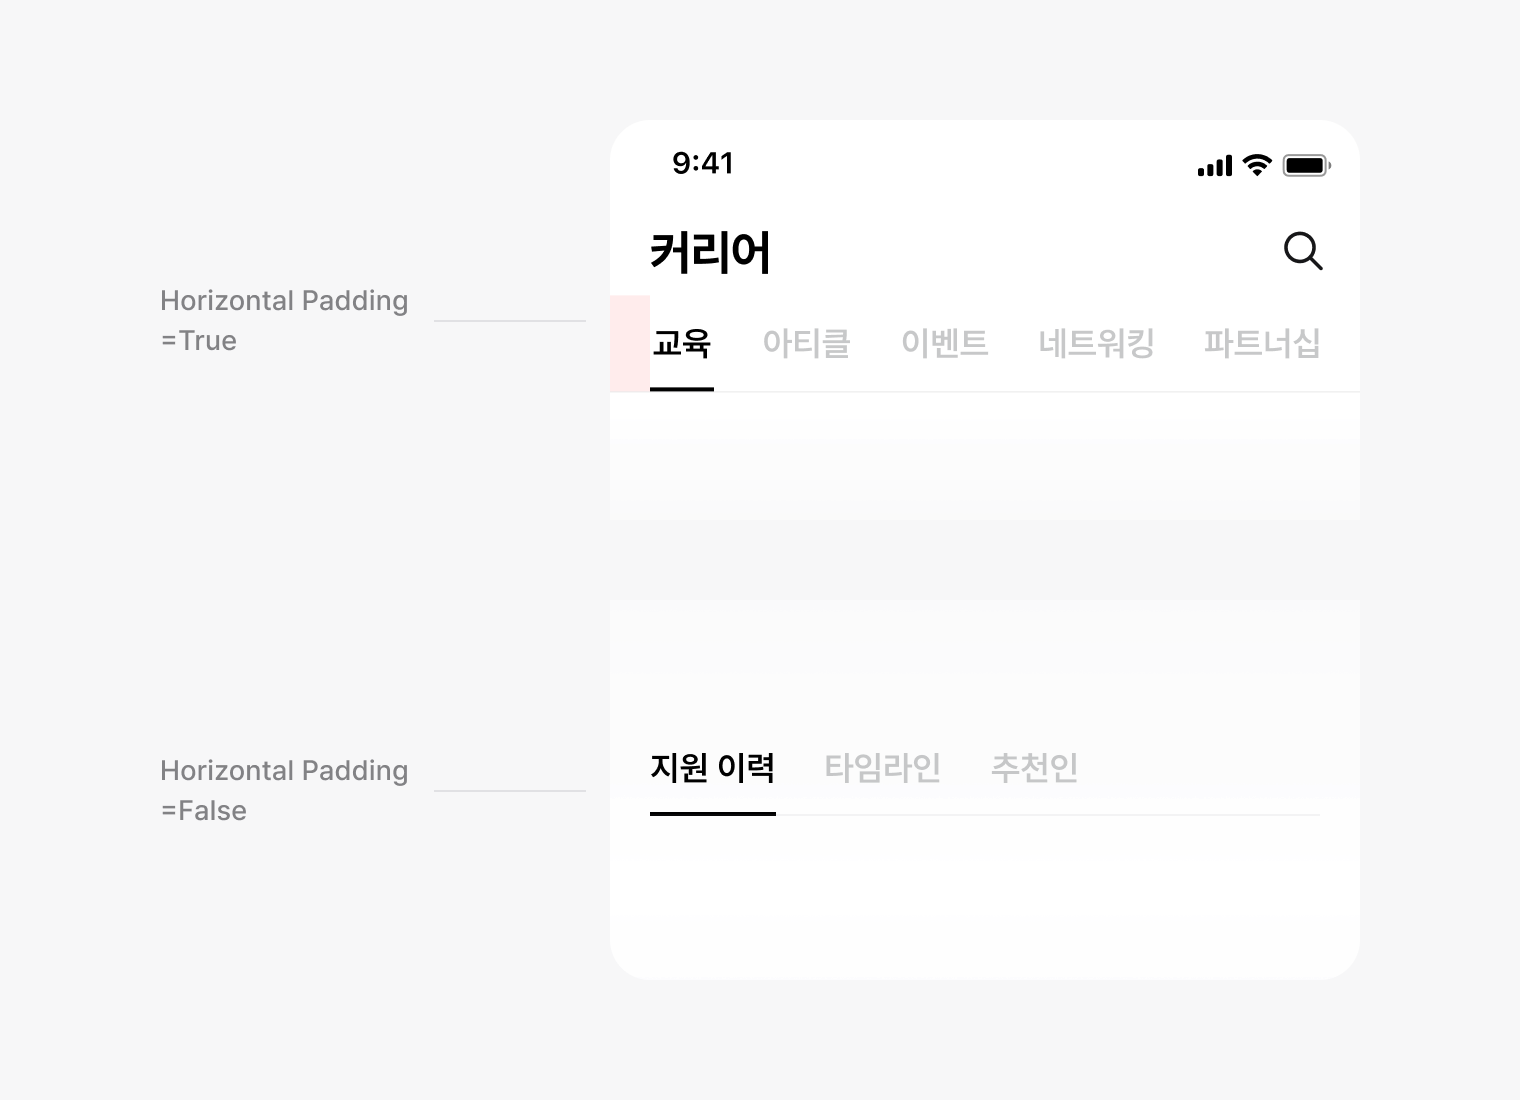Select the 지원 이력 tab
This screenshot has width=1520, height=1100.
pos(712,767)
